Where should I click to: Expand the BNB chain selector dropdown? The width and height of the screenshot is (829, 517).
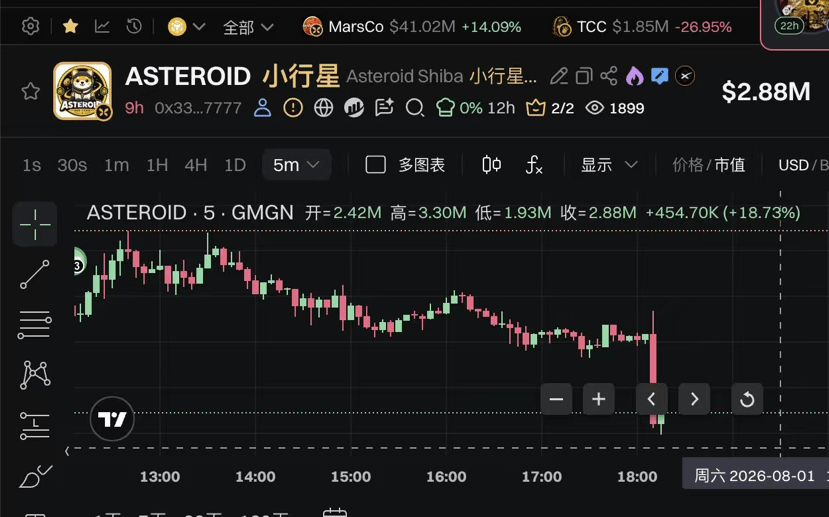point(186,26)
